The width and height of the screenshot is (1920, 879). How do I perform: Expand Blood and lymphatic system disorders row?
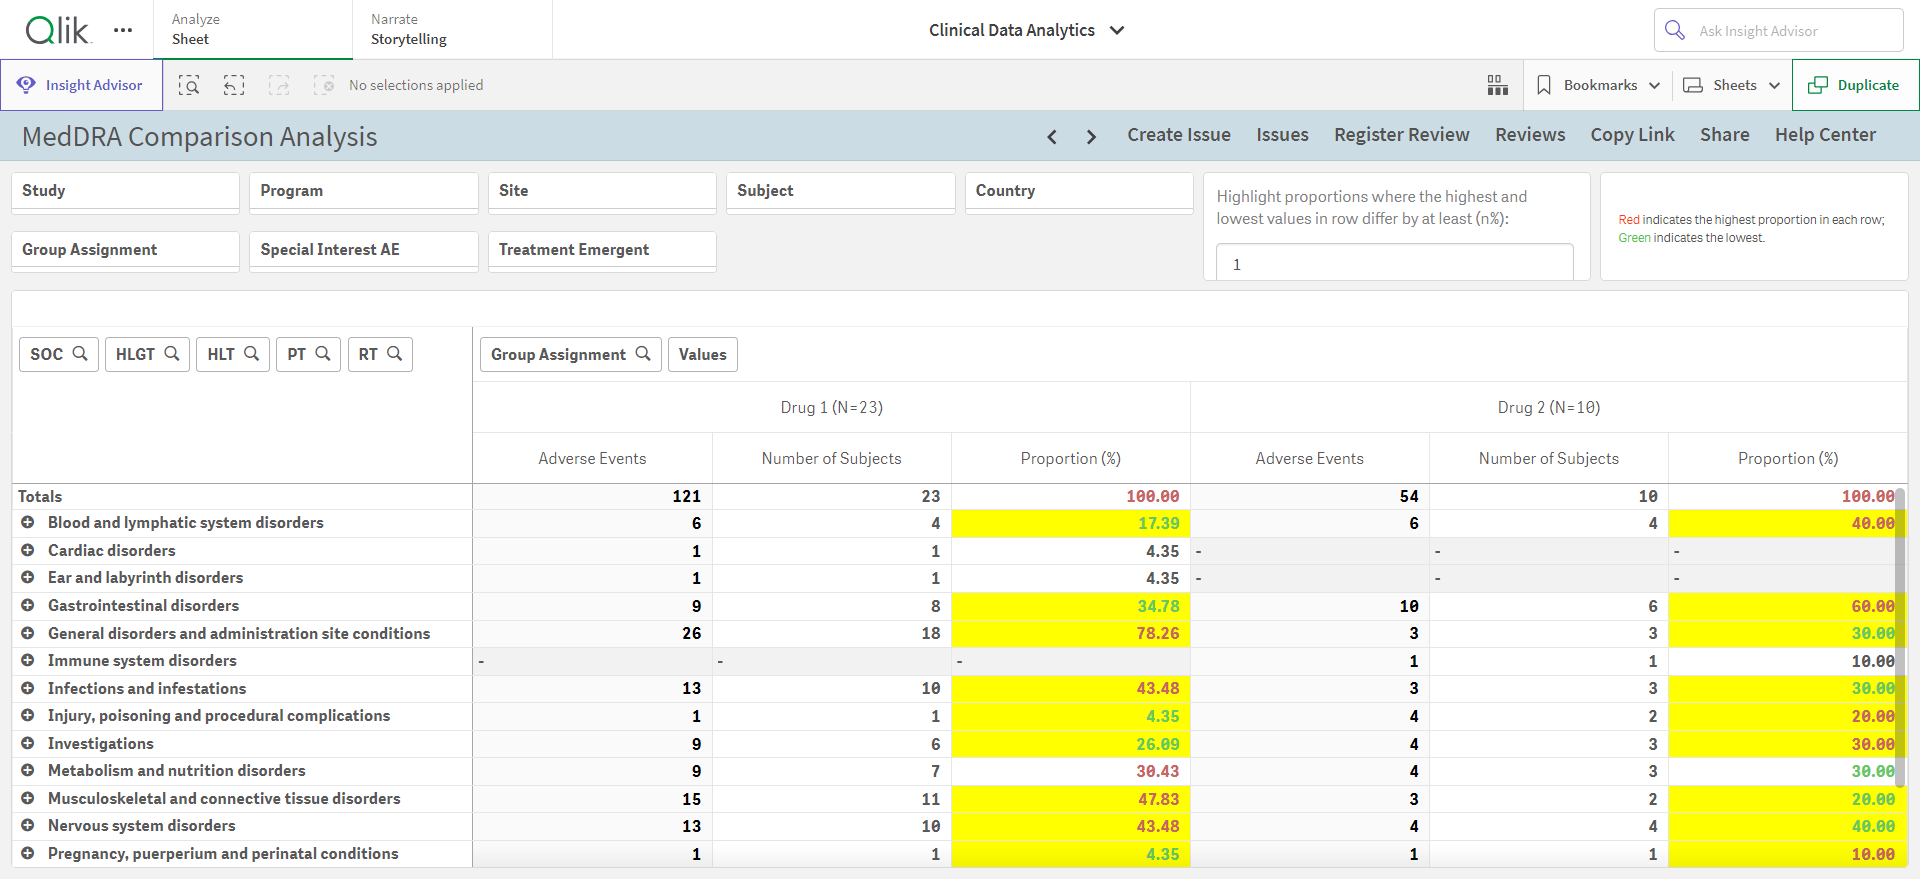tap(28, 522)
